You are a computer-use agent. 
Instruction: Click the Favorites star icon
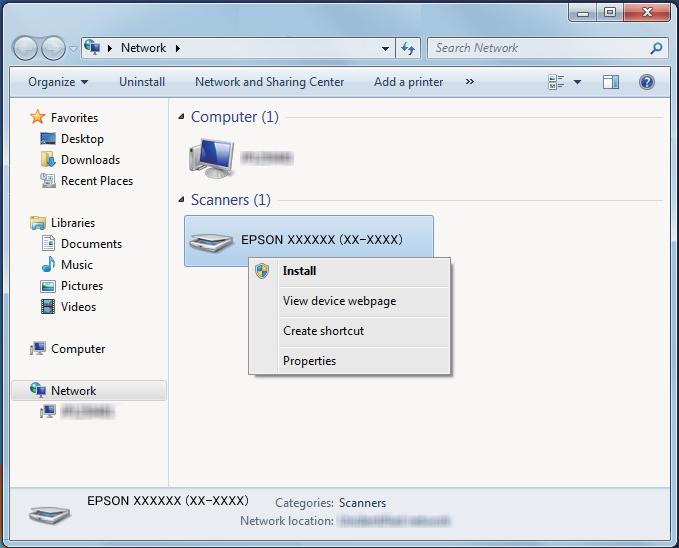pyautogui.click(x=38, y=117)
